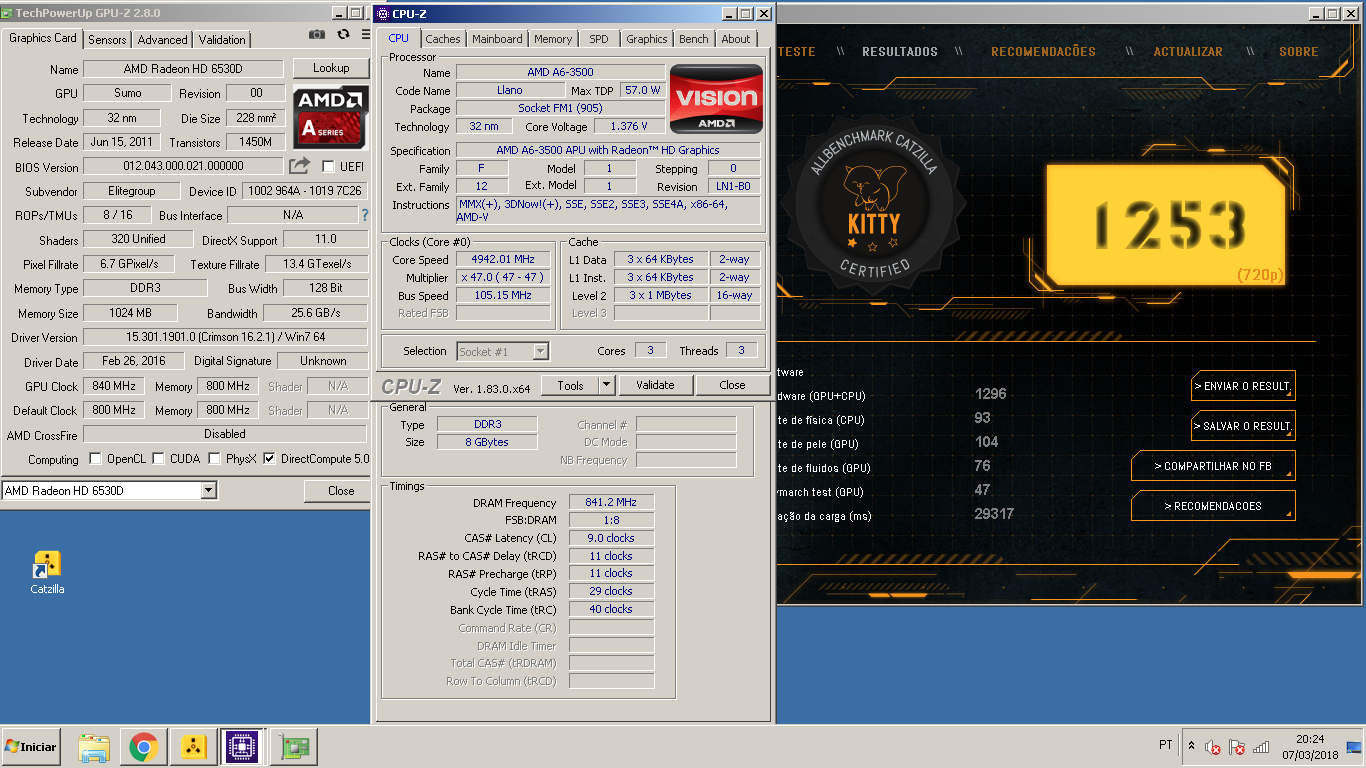
Task: Toggle the UEFI checkbox in GPU-Z
Action: point(328,166)
